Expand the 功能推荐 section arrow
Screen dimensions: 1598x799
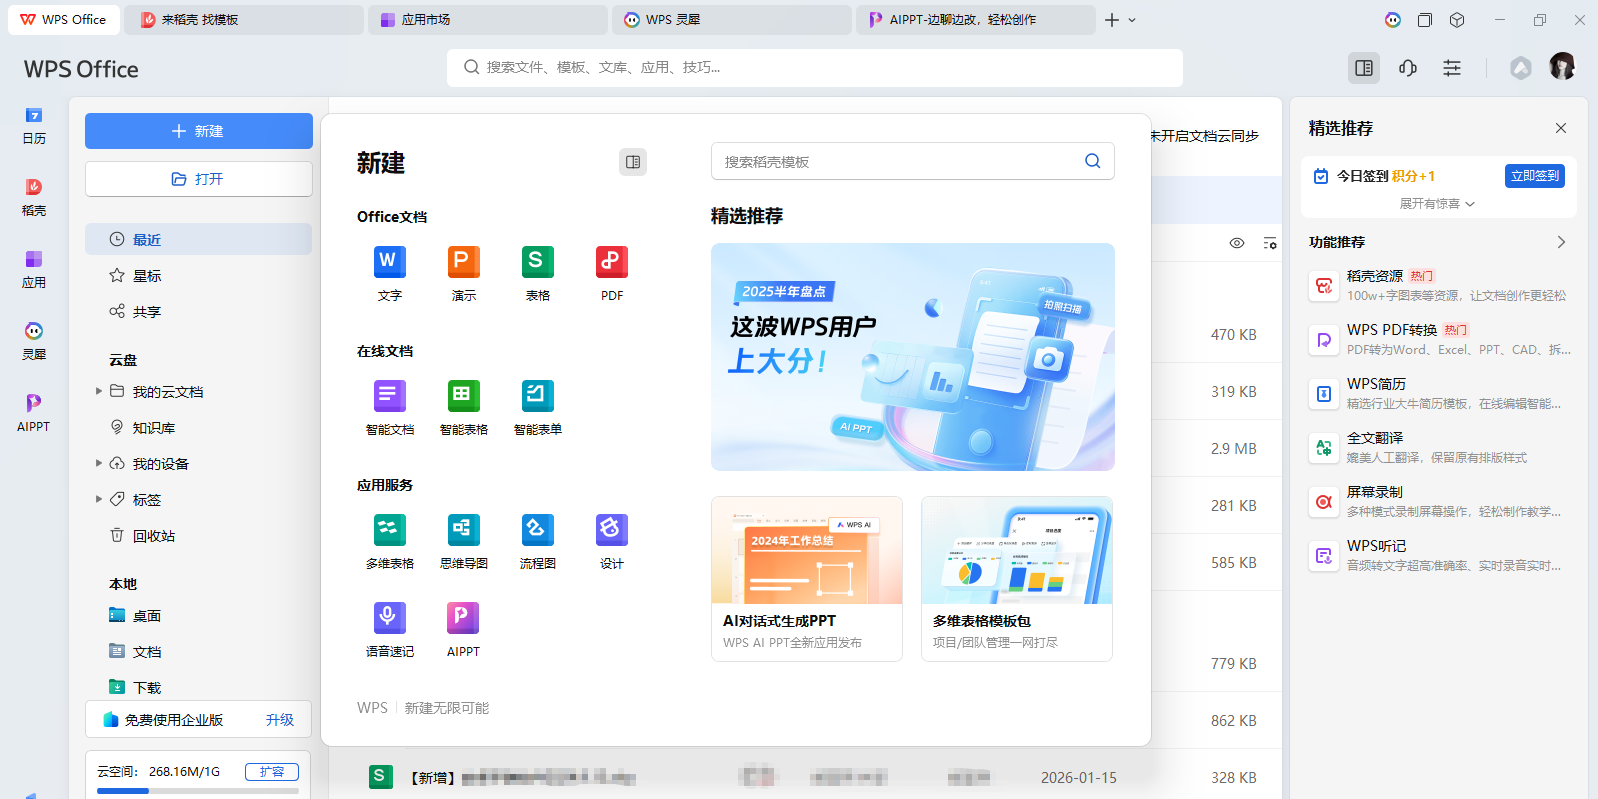[x=1561, y=242]
